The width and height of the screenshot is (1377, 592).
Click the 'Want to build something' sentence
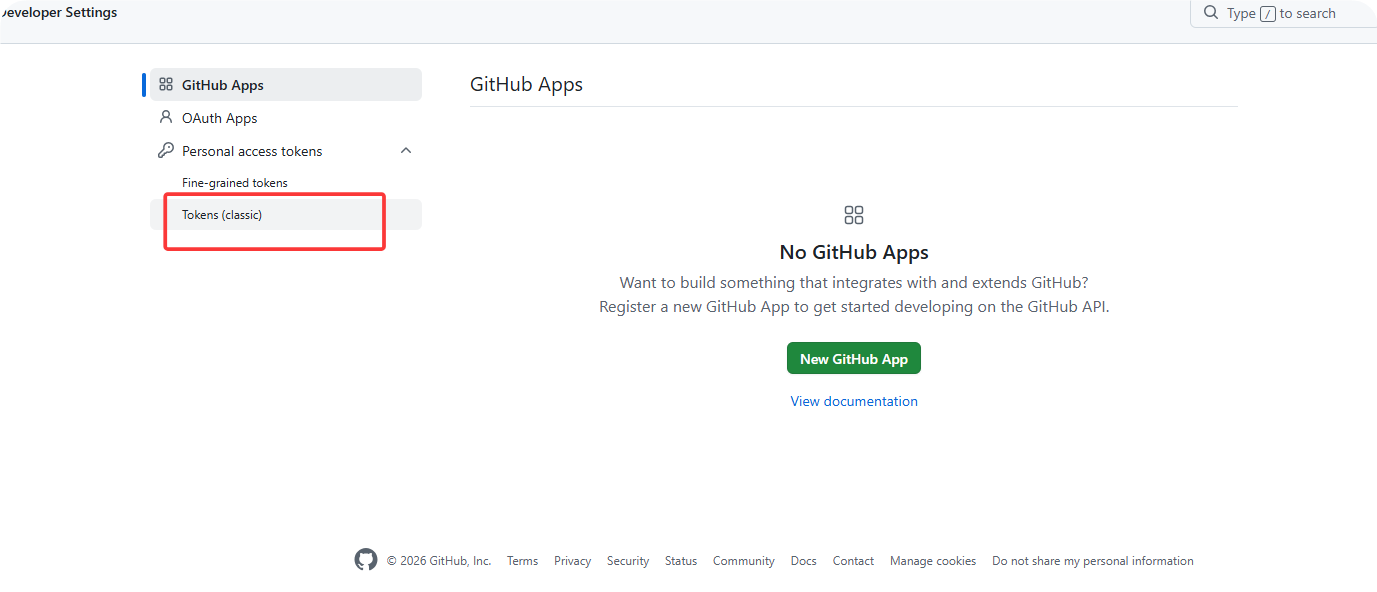pos(854,283)
